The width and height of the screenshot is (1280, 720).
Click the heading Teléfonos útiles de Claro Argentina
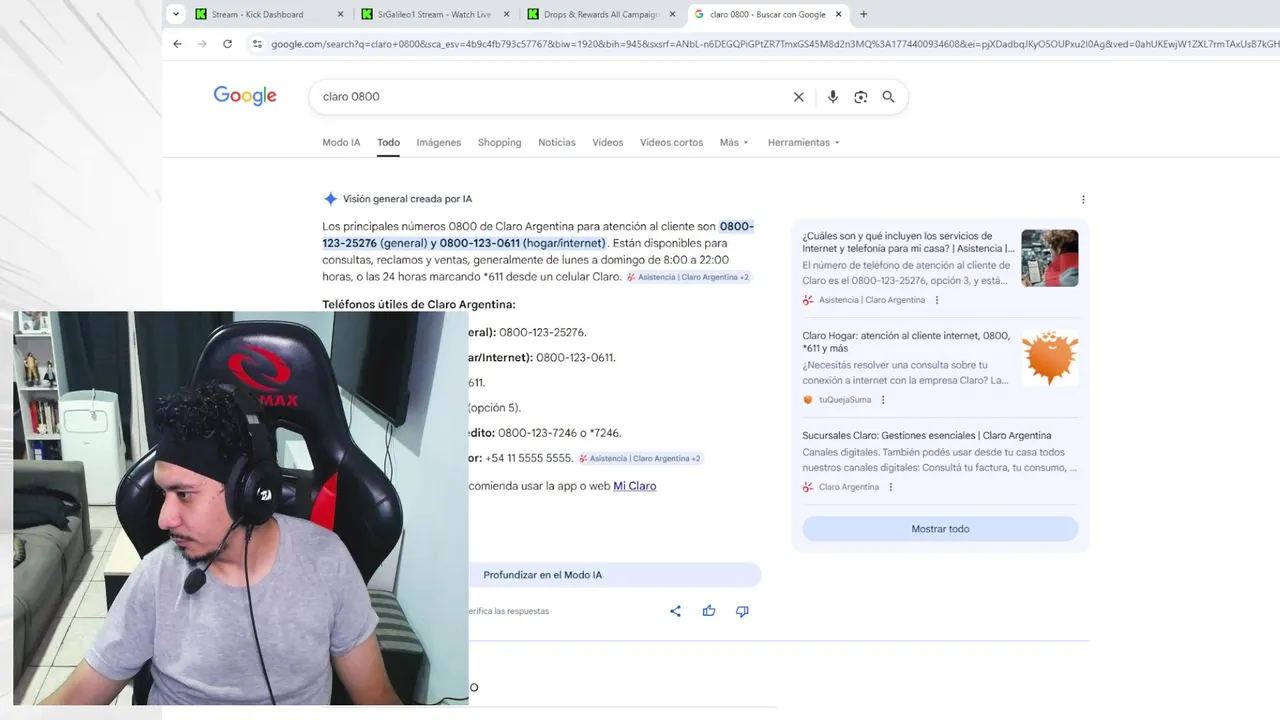419,304
